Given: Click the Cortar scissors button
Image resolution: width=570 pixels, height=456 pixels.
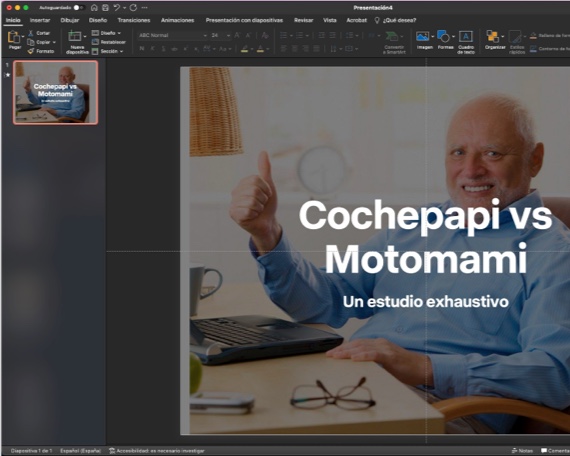Looking at the screenshot, I should click(x=39, y=33).
